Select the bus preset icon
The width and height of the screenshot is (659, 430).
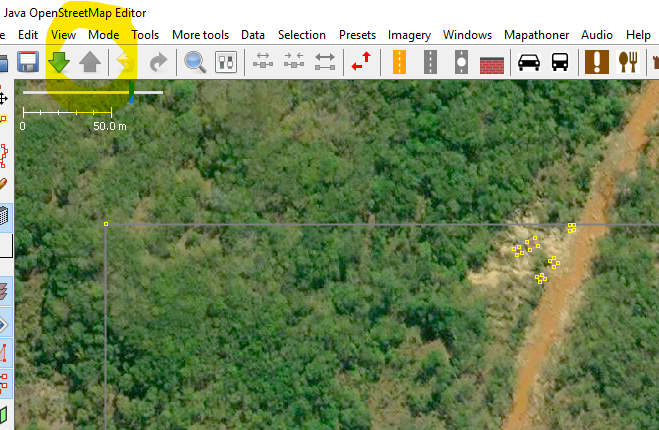(560, 62)
